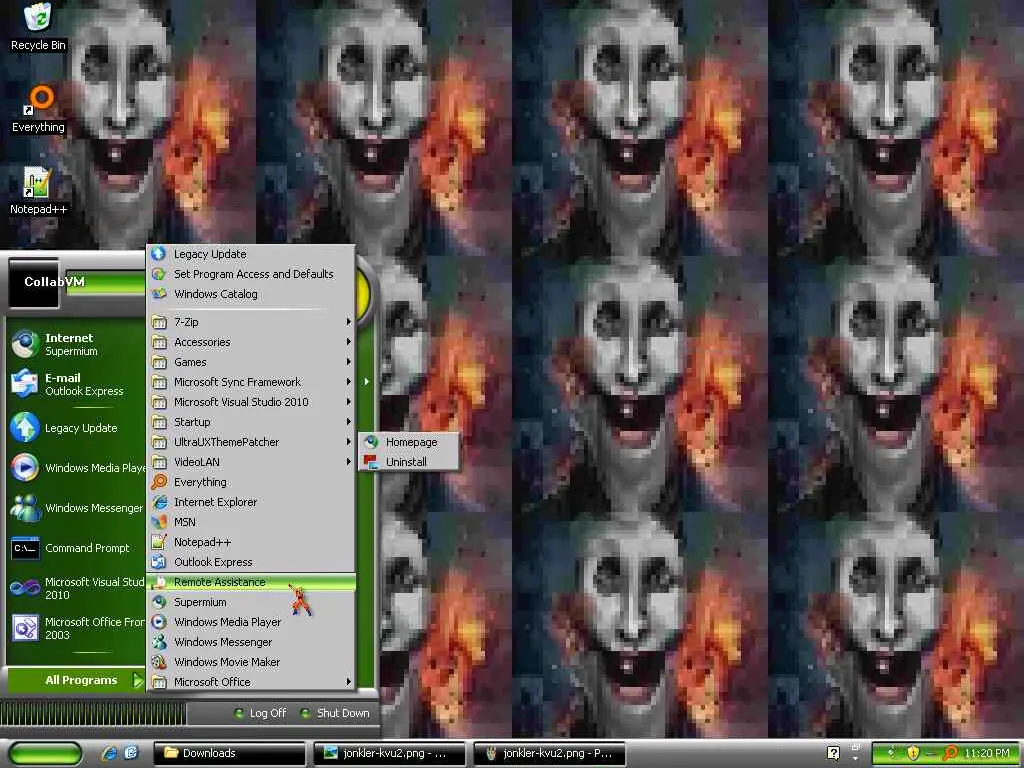
Task: Open Legacy Update in All Programs list
Action: (251, 254)
